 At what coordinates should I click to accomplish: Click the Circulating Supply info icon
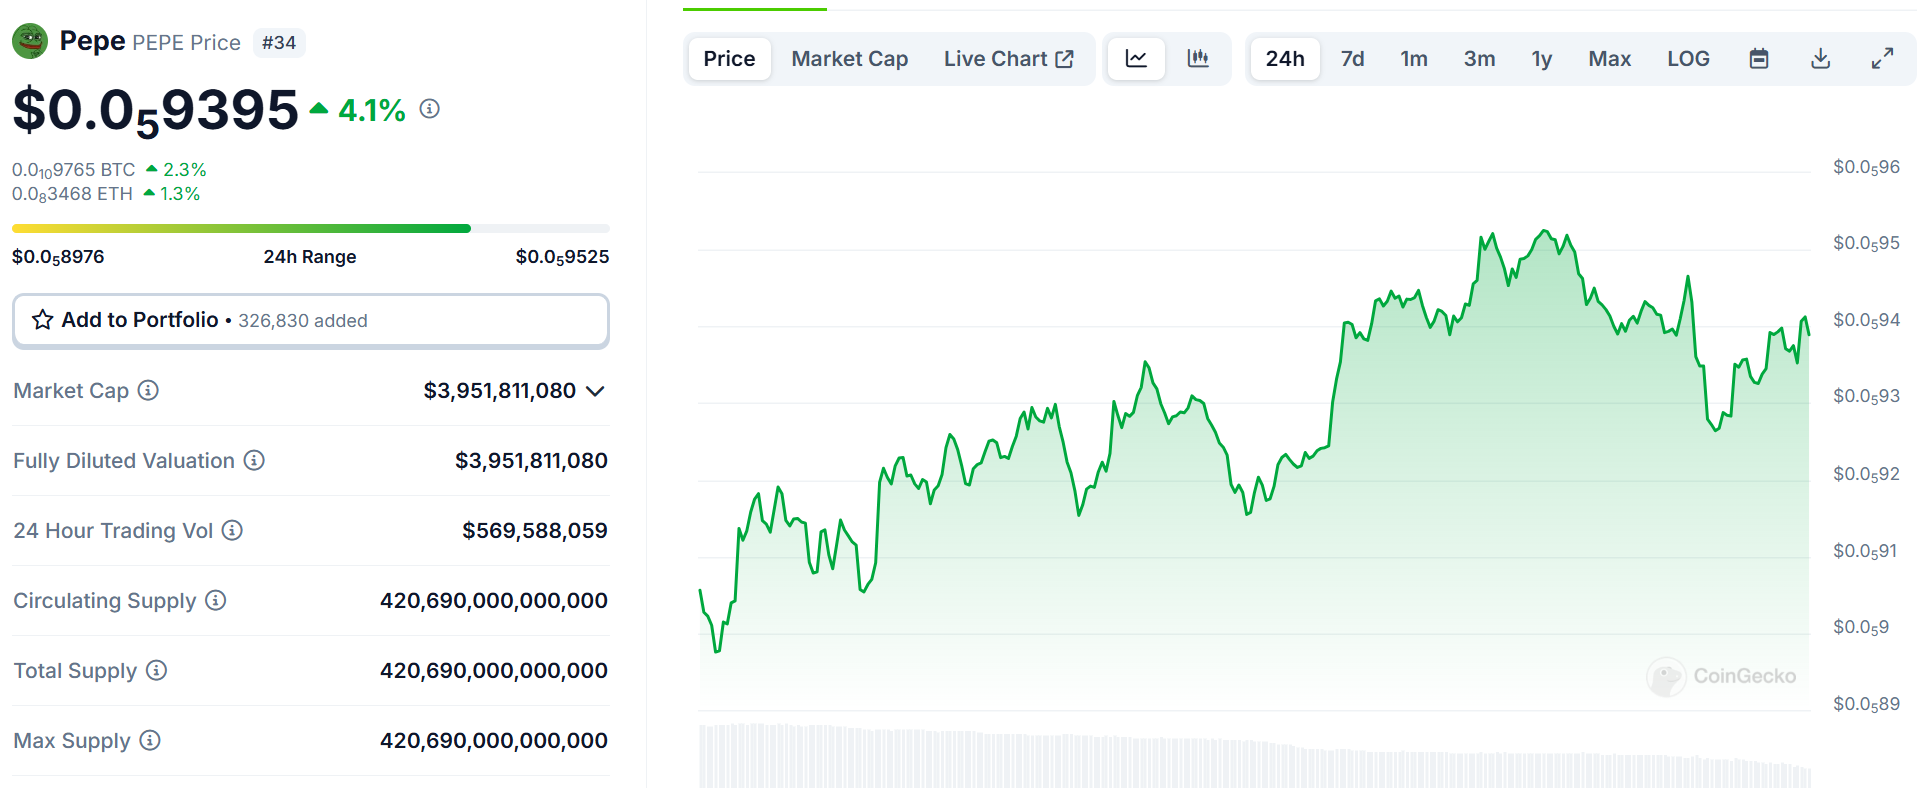(216, 601)
